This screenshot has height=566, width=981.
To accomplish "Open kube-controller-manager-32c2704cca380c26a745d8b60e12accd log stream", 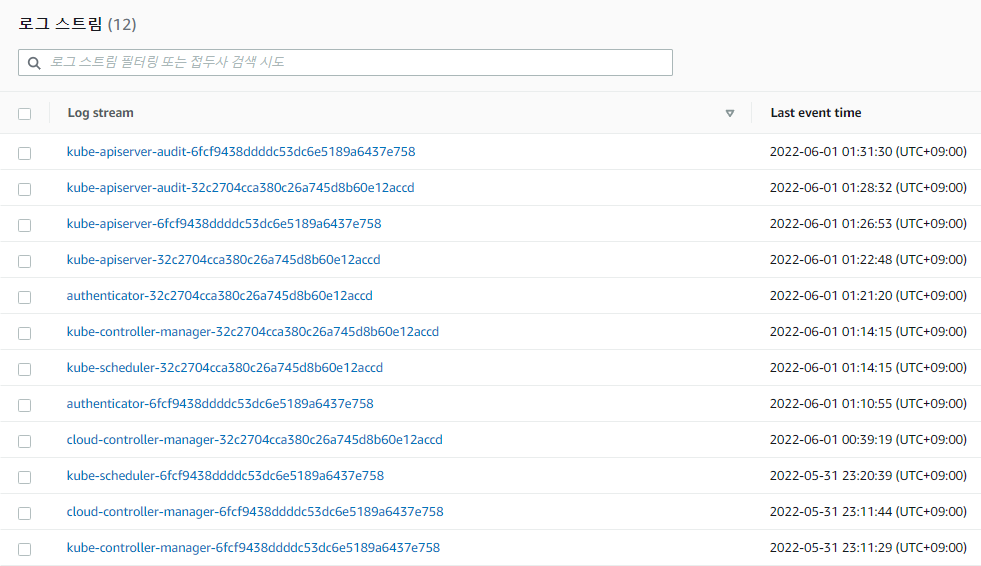I will 253,331.
